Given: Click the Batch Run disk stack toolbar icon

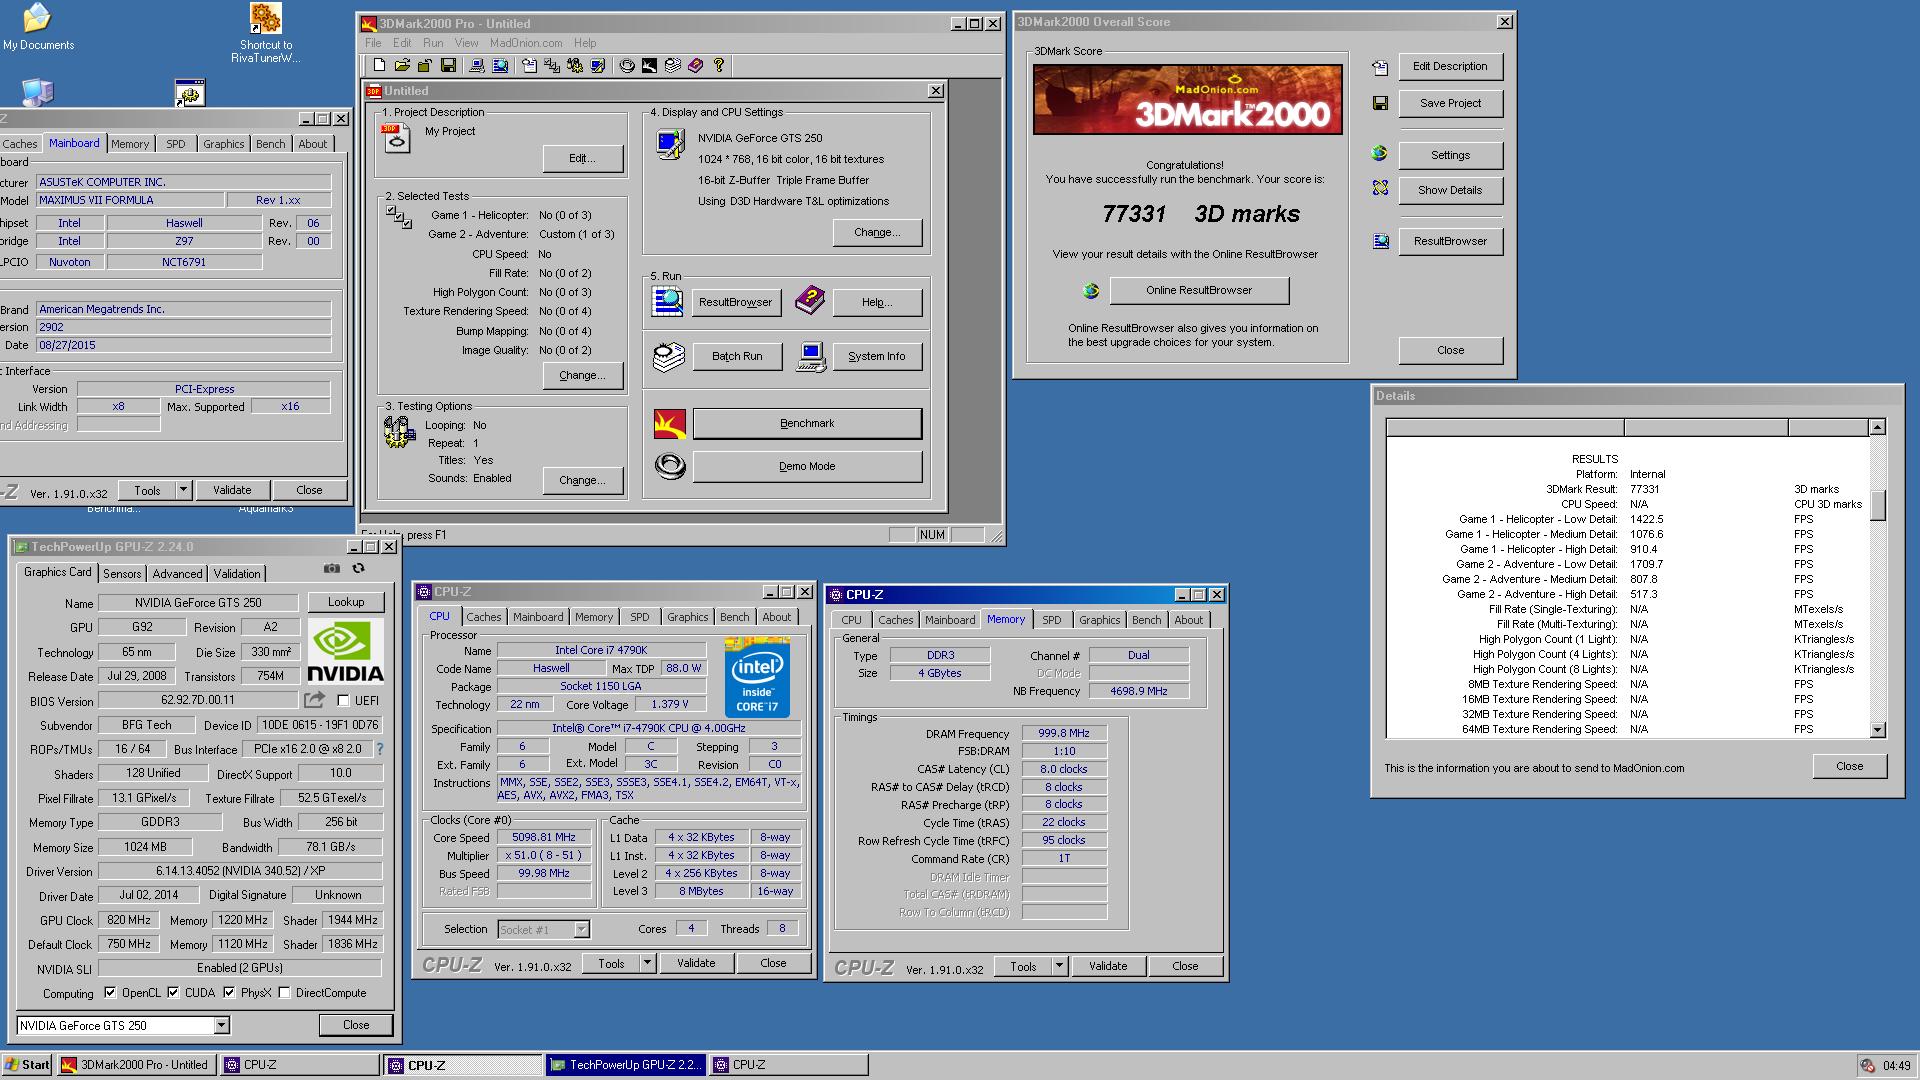Looking at the screenshot, I should tap(673, 65).
